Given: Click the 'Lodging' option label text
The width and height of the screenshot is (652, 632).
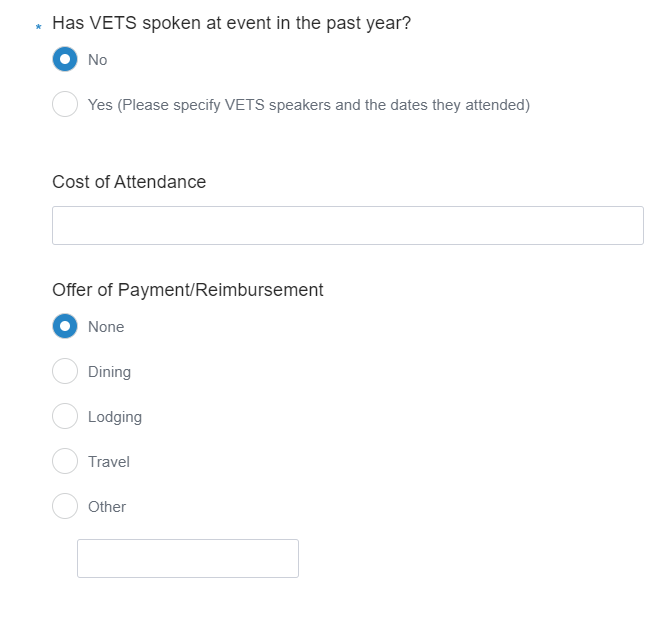Looking at the screenshot, I should pos(115,417).
